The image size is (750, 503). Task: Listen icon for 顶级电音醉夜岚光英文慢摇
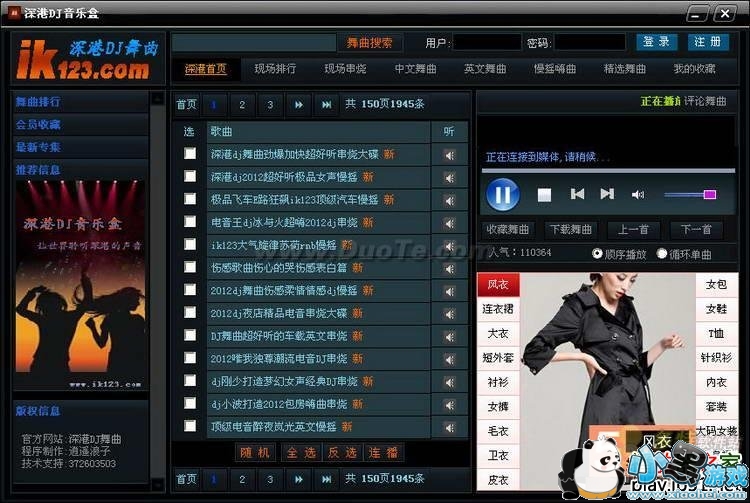tap(449, 427)
